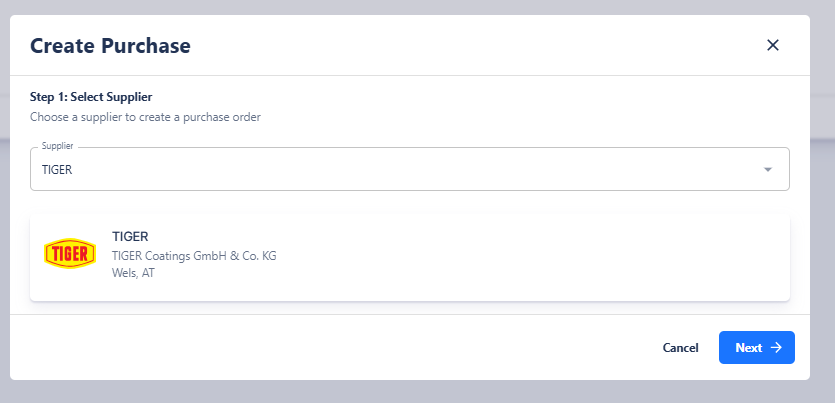This screenshot has width=835, height=403.
Task: Expand the Supplier dropdown arrow
Action: click(768, 169)
